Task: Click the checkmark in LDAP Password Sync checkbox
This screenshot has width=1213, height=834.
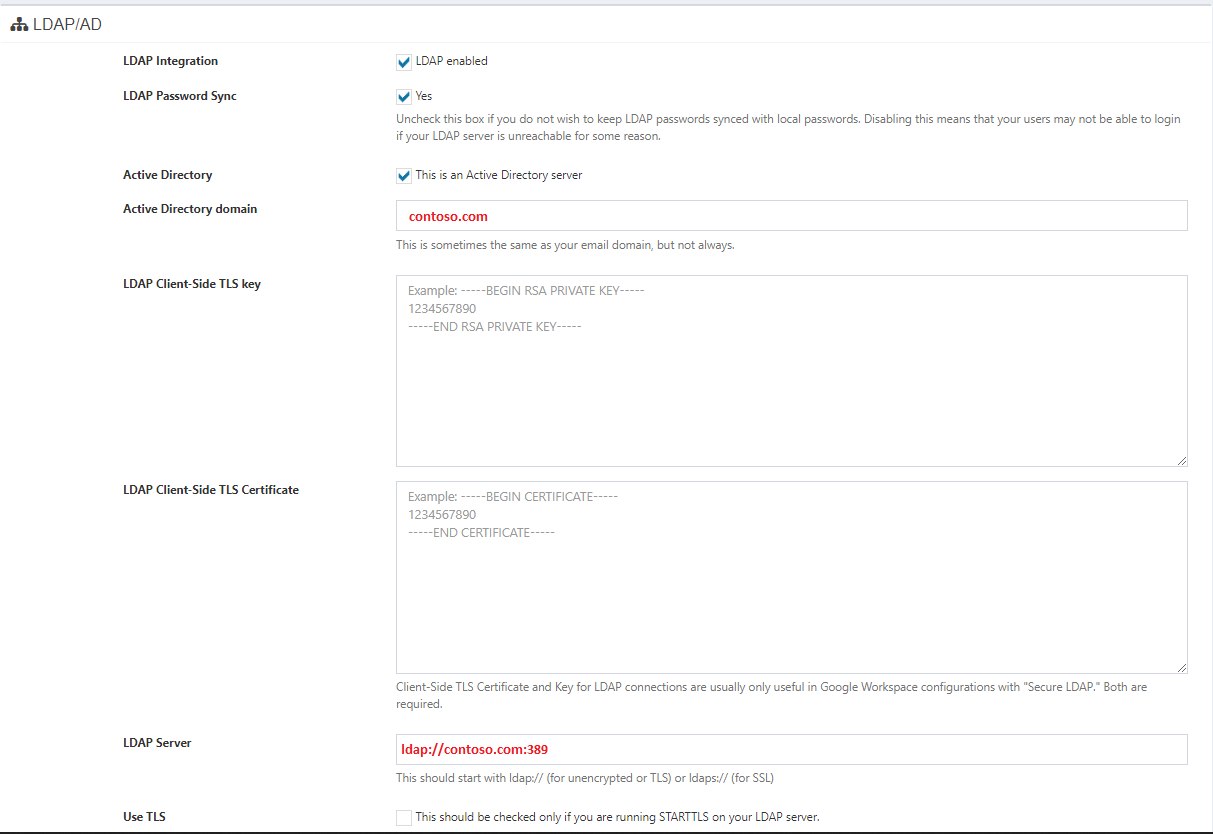Action: tap(403, 96)
